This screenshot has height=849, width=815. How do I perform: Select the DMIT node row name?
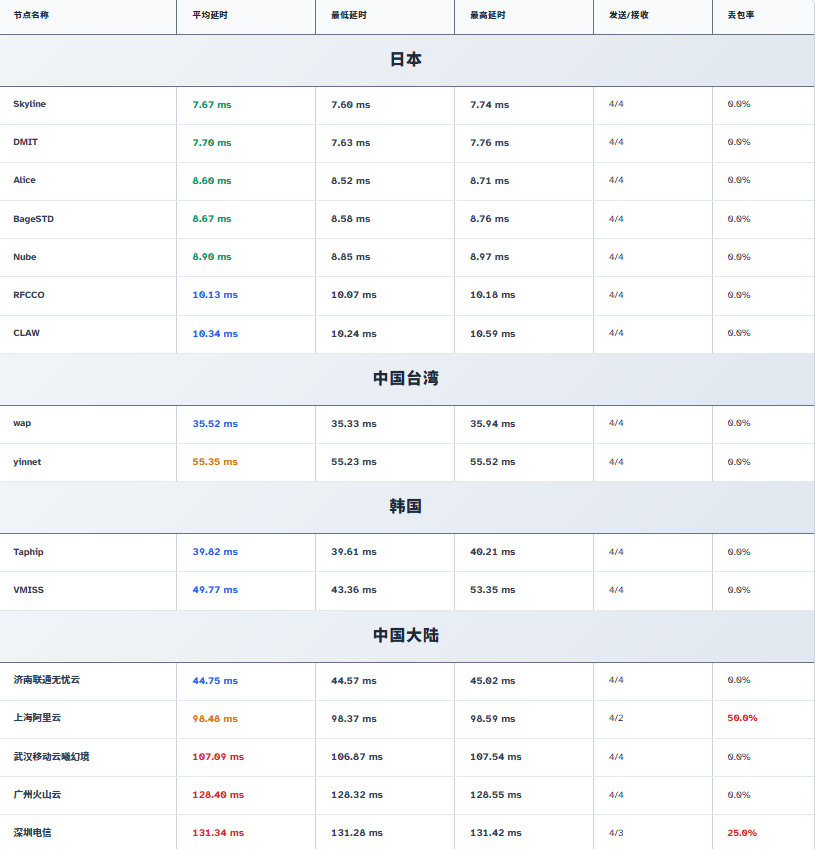(26, 142)
